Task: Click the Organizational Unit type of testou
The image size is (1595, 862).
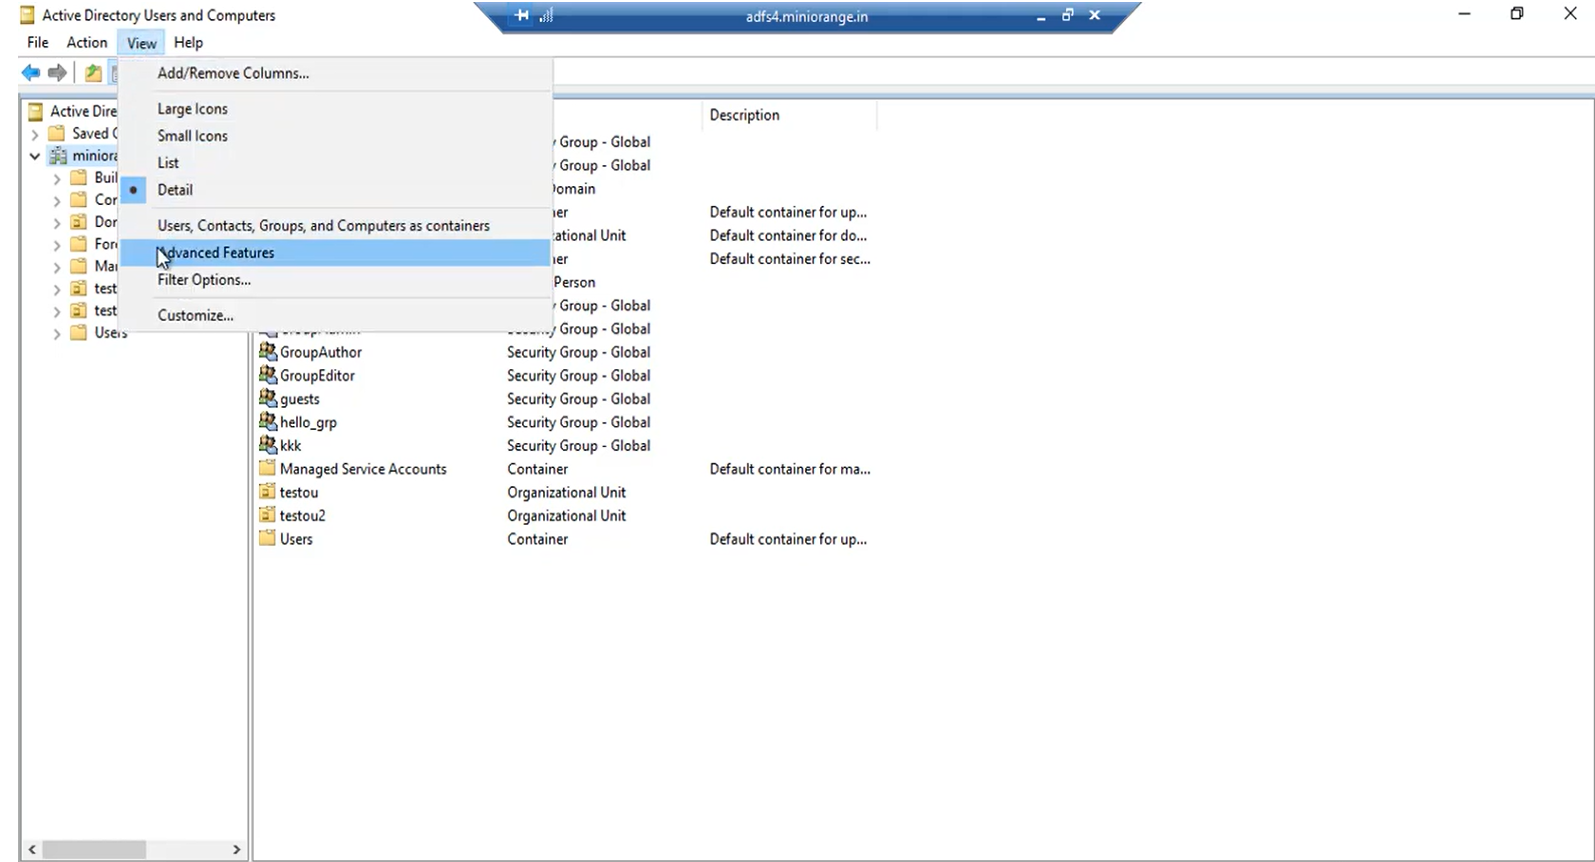Action: coord(566,492)
